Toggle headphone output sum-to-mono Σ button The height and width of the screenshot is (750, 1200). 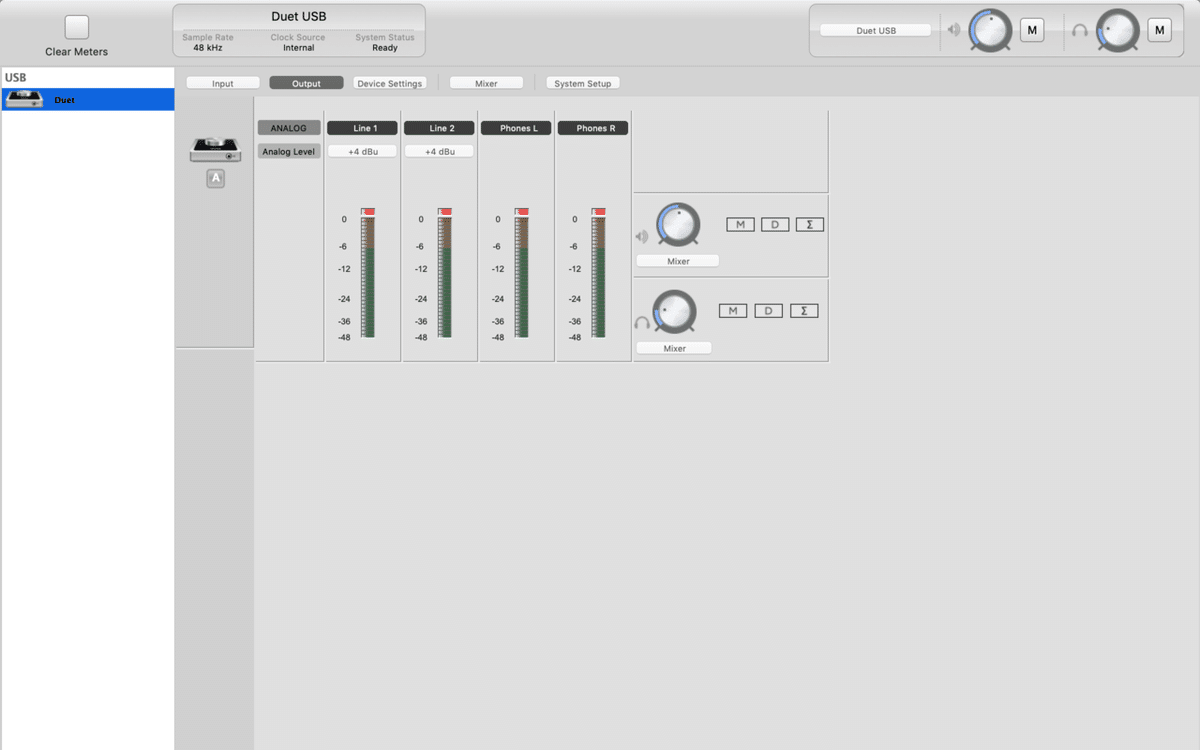click(804, 311)
